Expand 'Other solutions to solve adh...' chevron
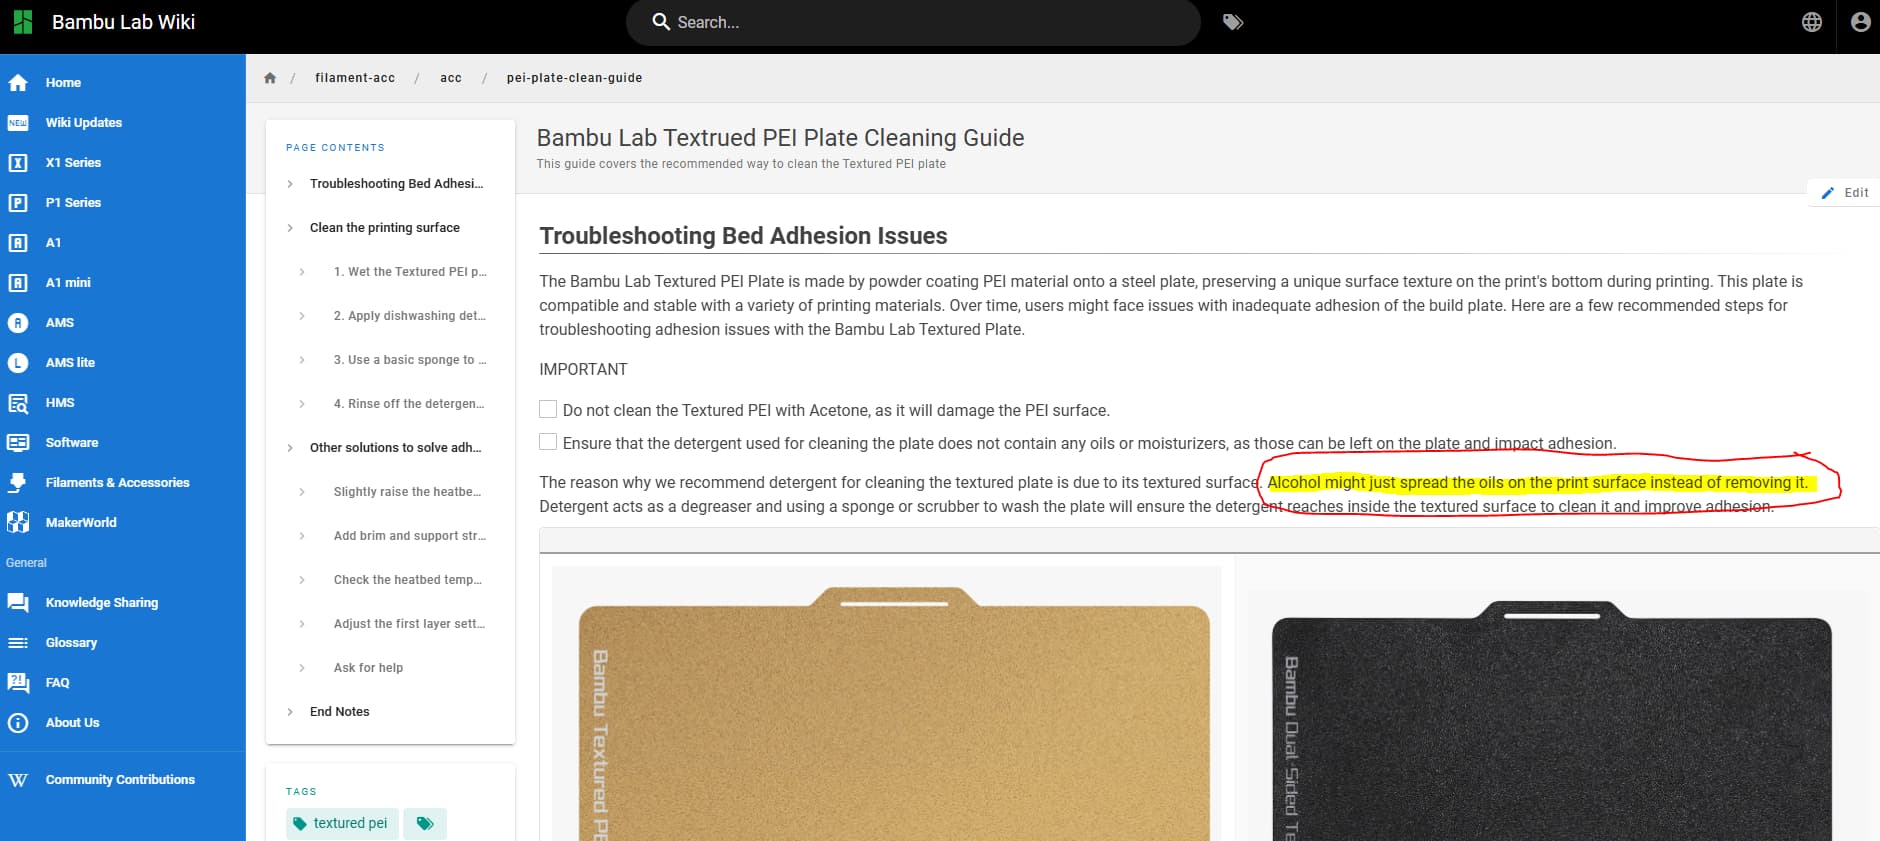The height and width of the screenshot is (841, 1880). [x=290, y=448]
